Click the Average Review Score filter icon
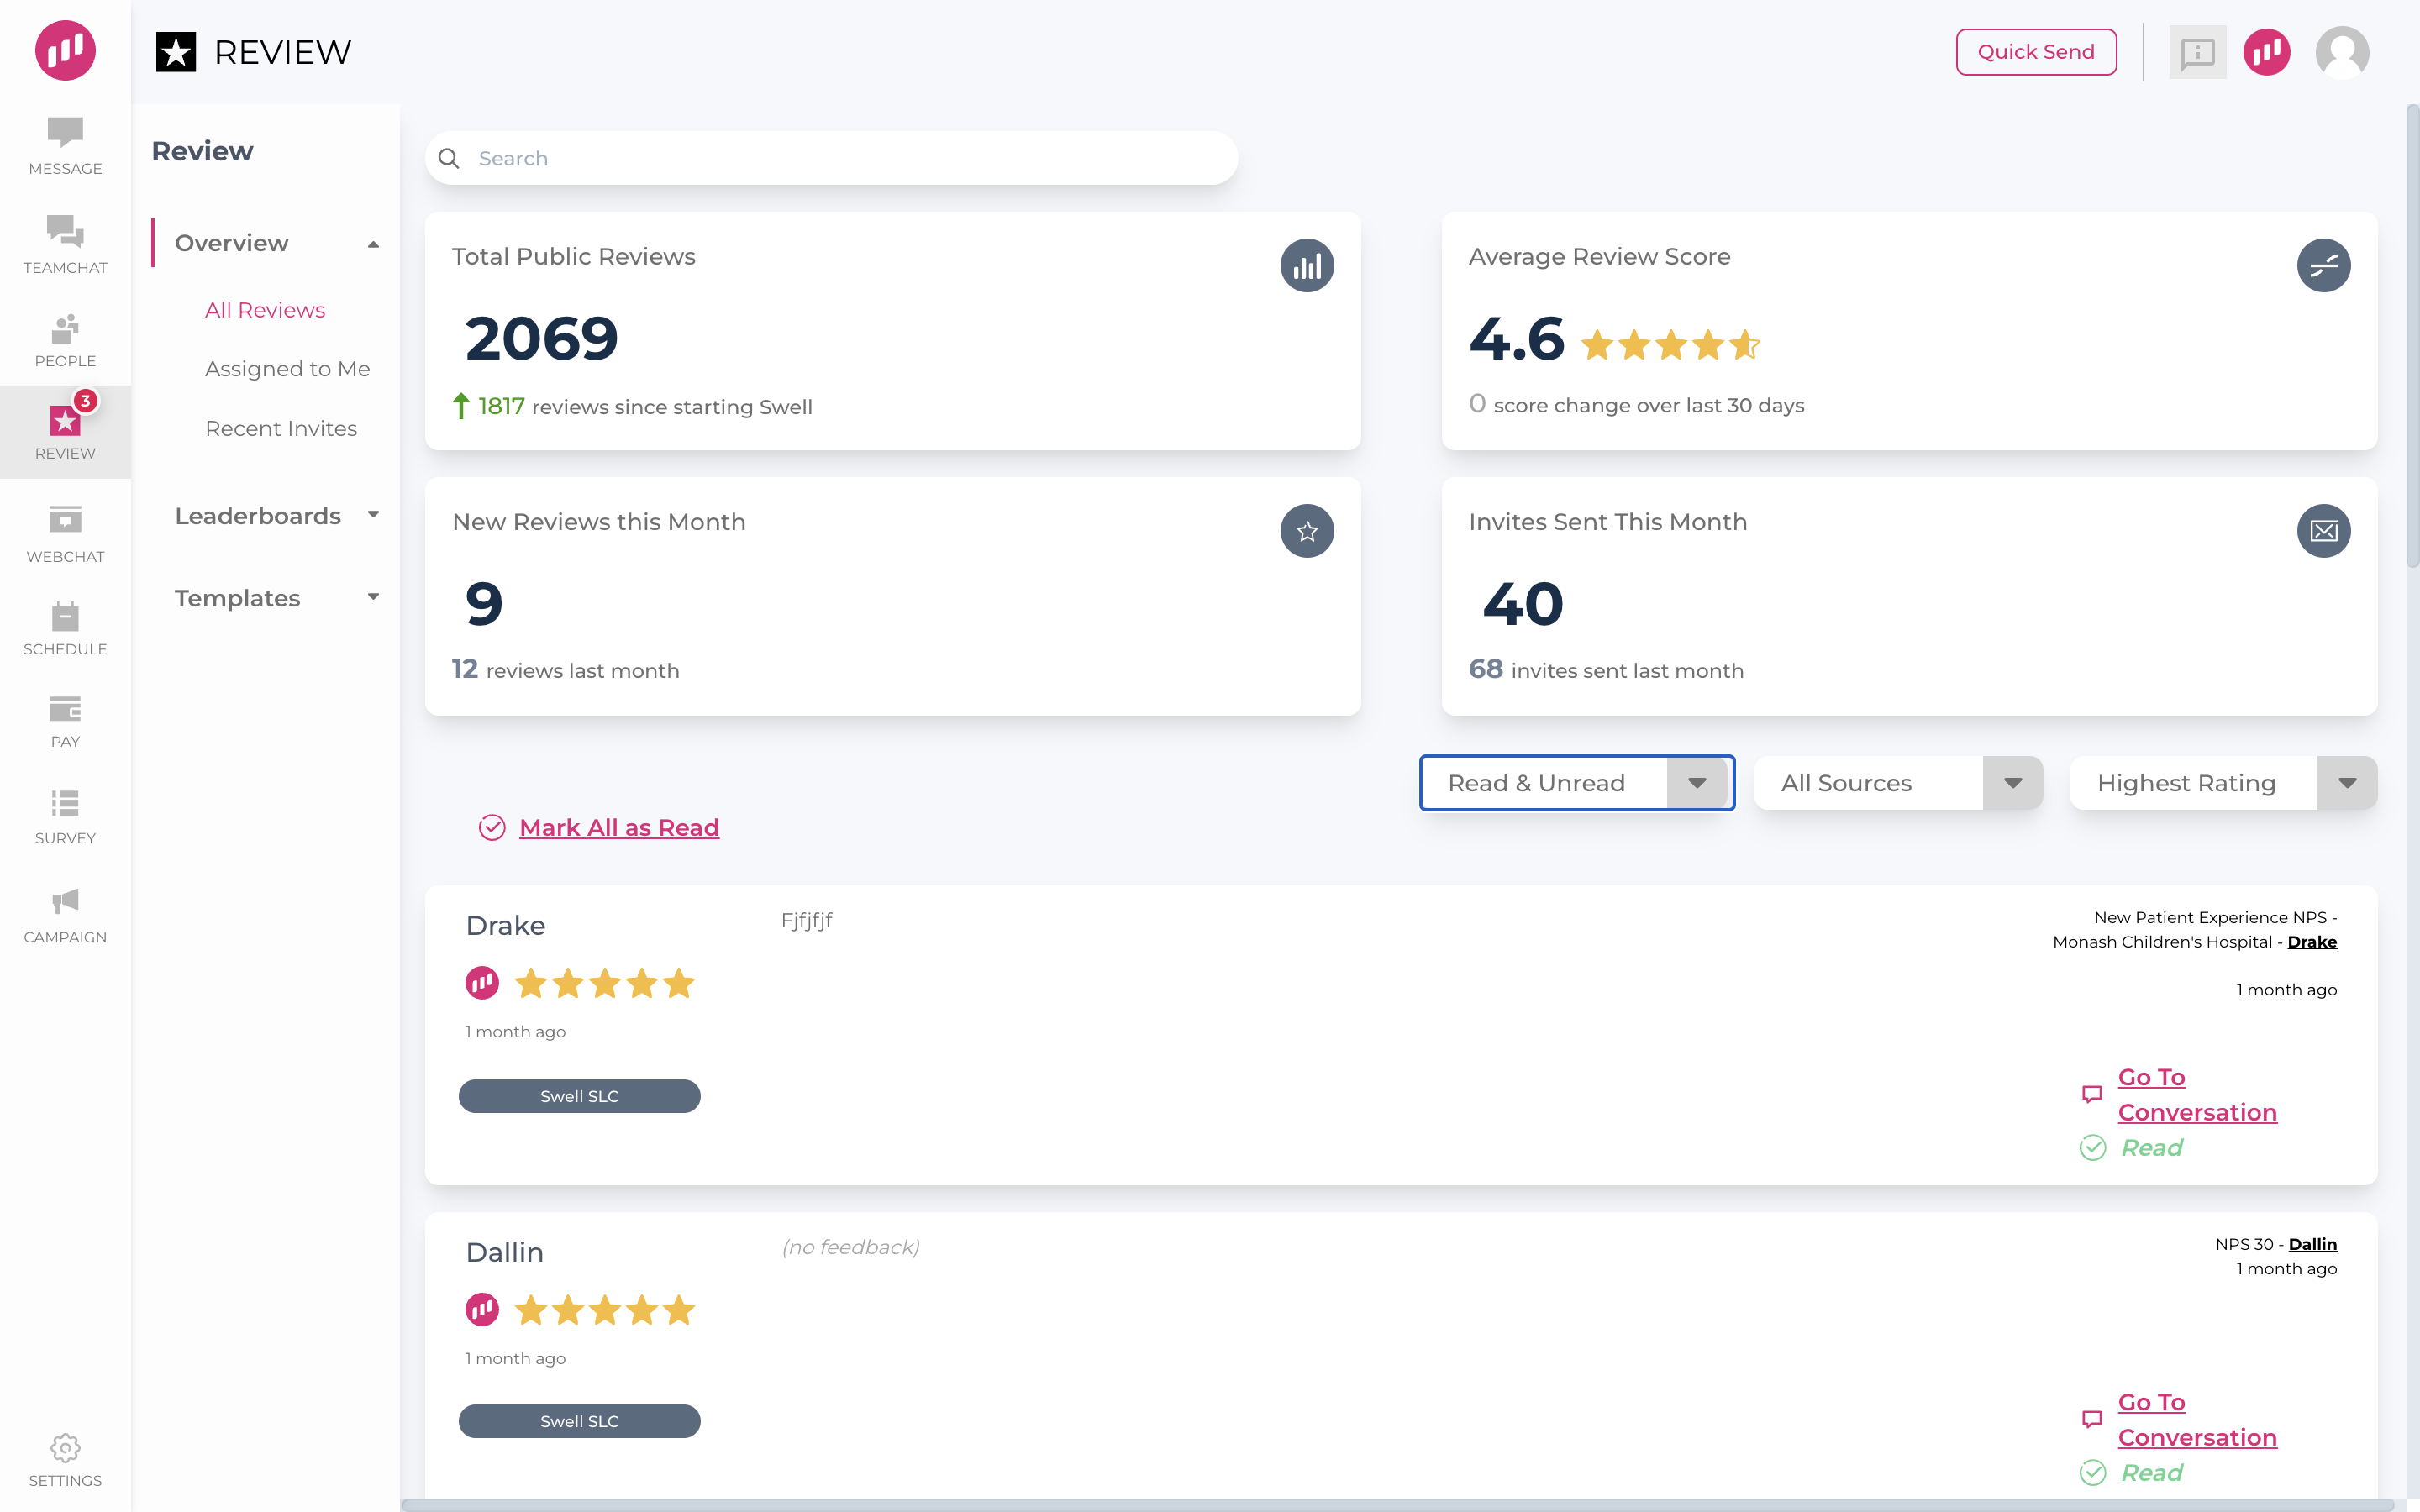 (2323, 266)
